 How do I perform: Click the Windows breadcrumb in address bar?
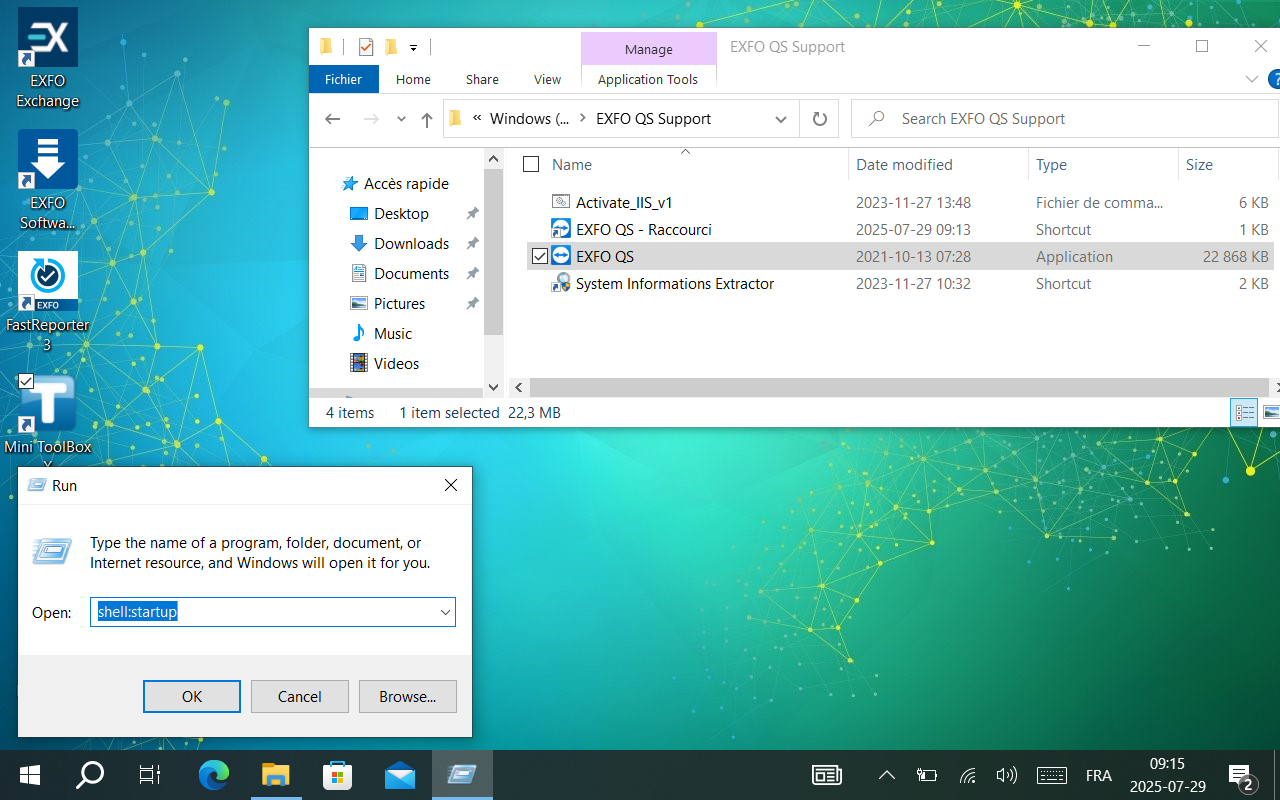pos(530,119)
